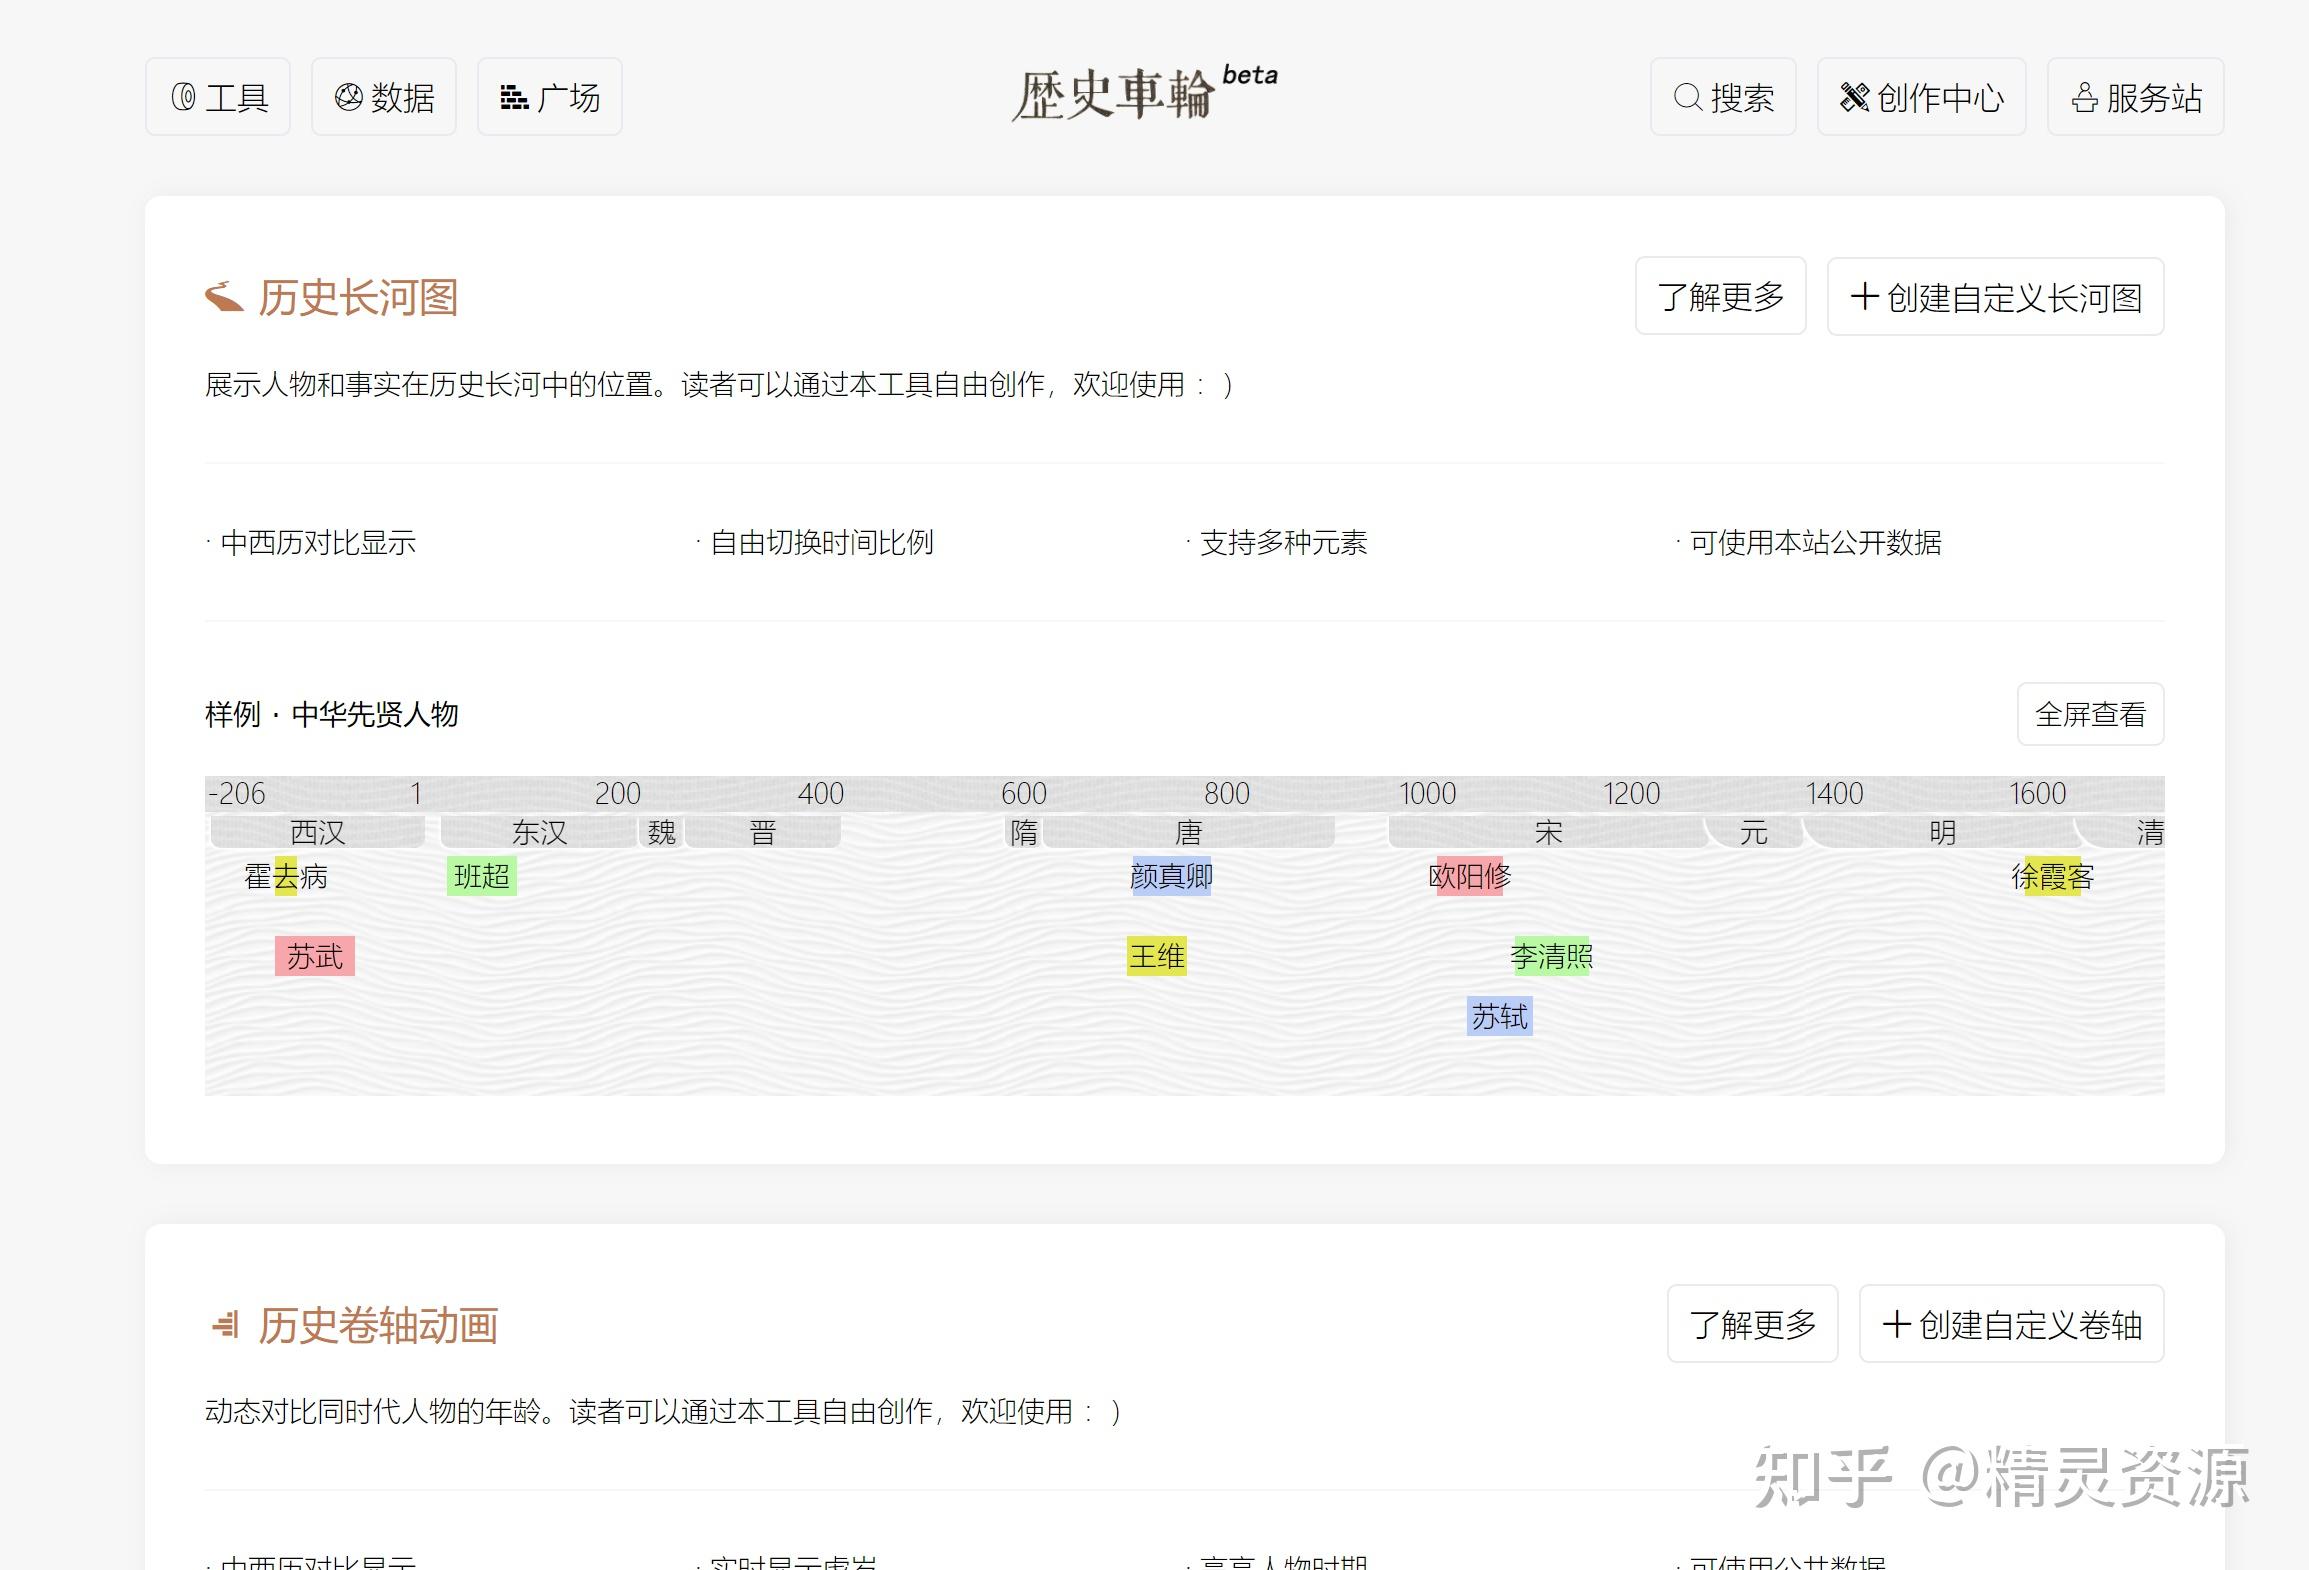Click the 工具 fingerprint icon
2309x1570 pixels.
[x=183, y=97]
